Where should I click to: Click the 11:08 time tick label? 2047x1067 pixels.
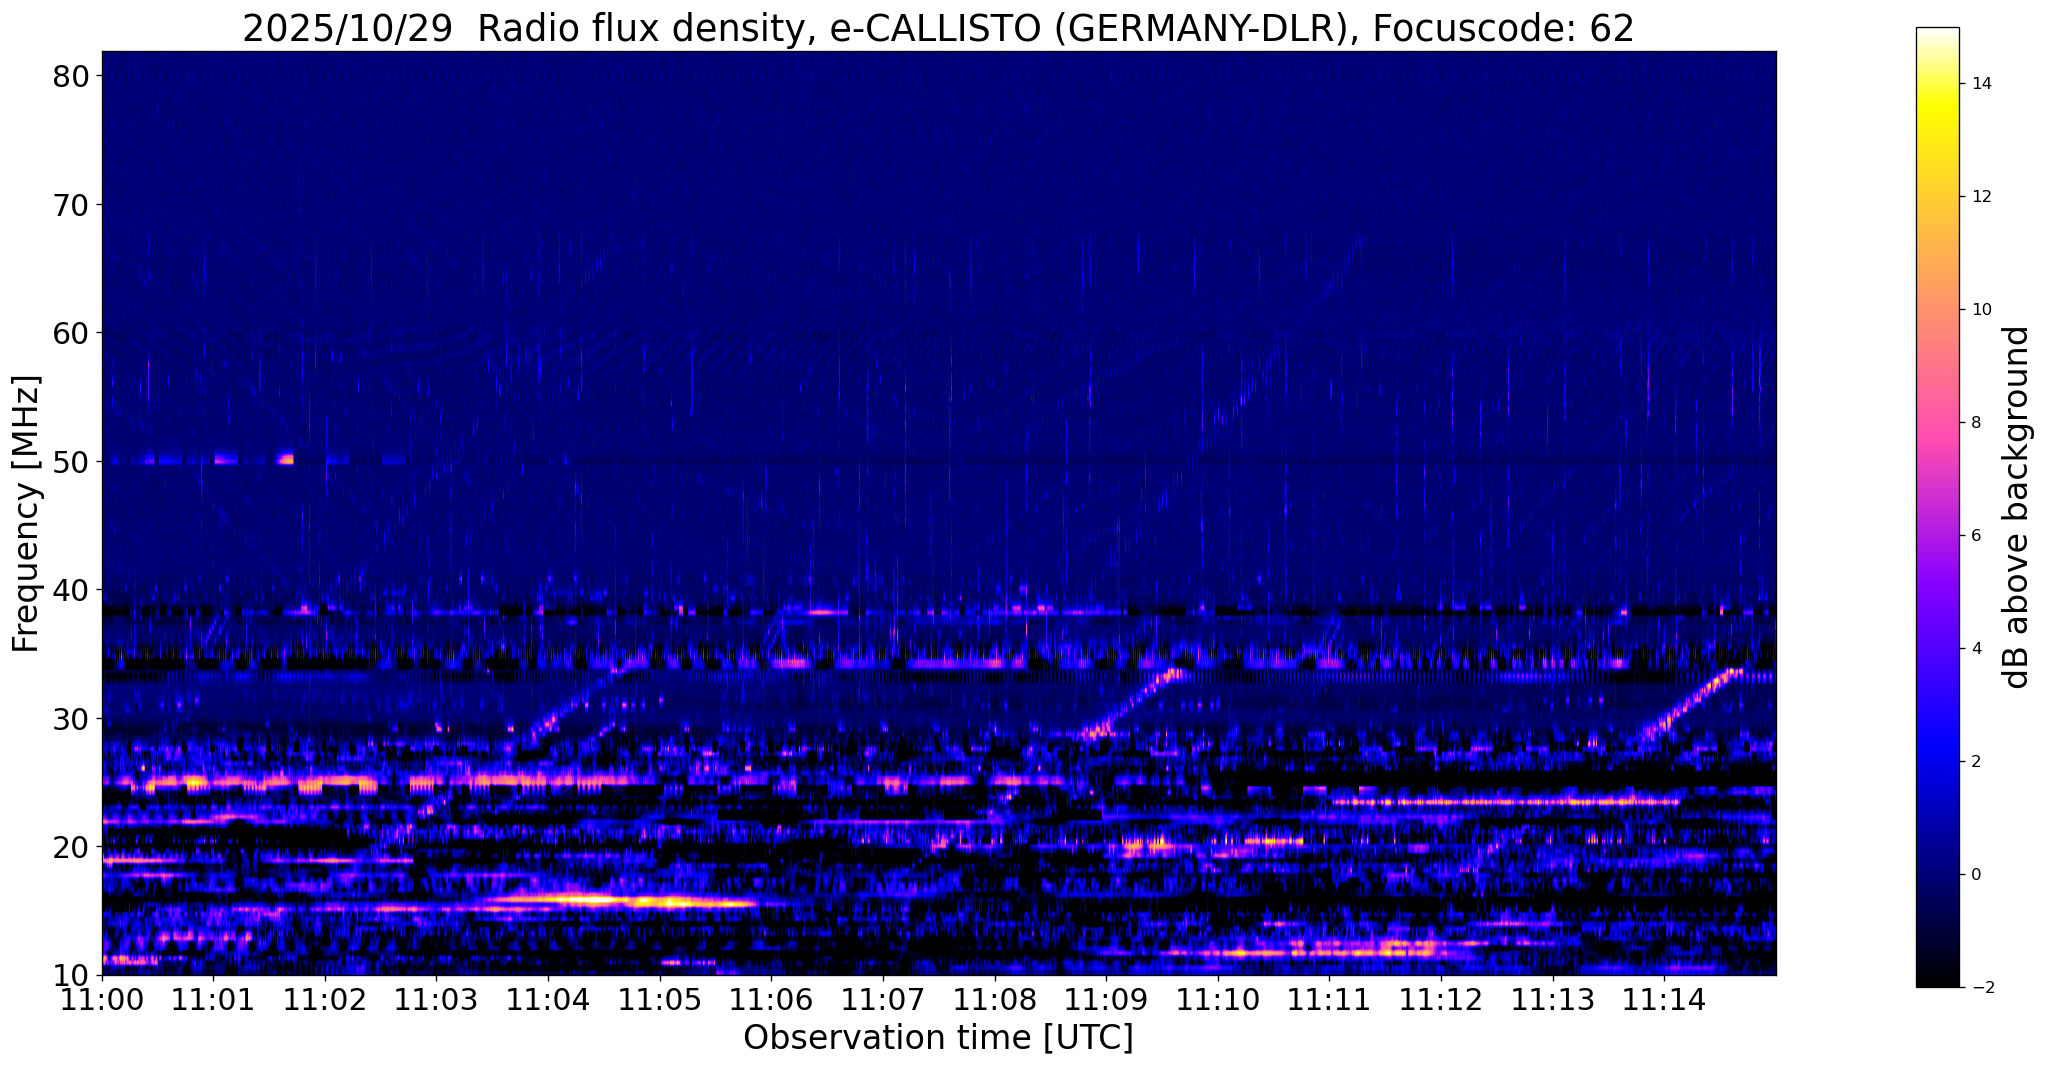(x=995, y=998)
